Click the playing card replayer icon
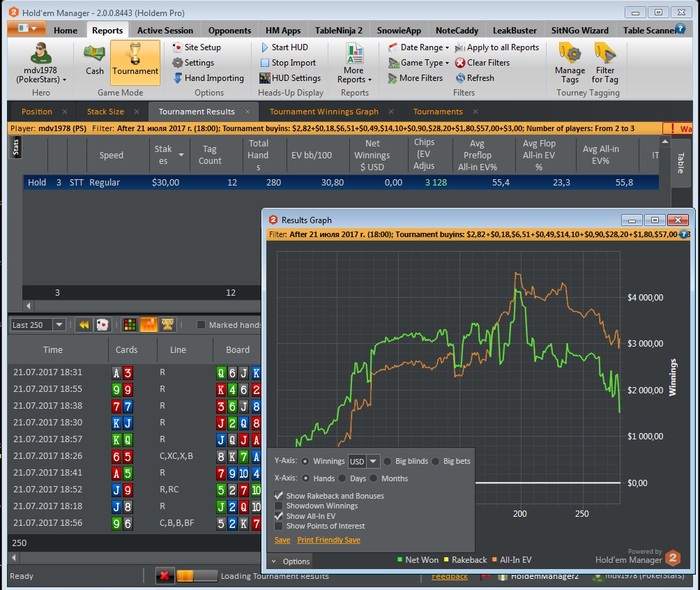The height and width of the screenshot is (590, 700). tap(102, 325)
